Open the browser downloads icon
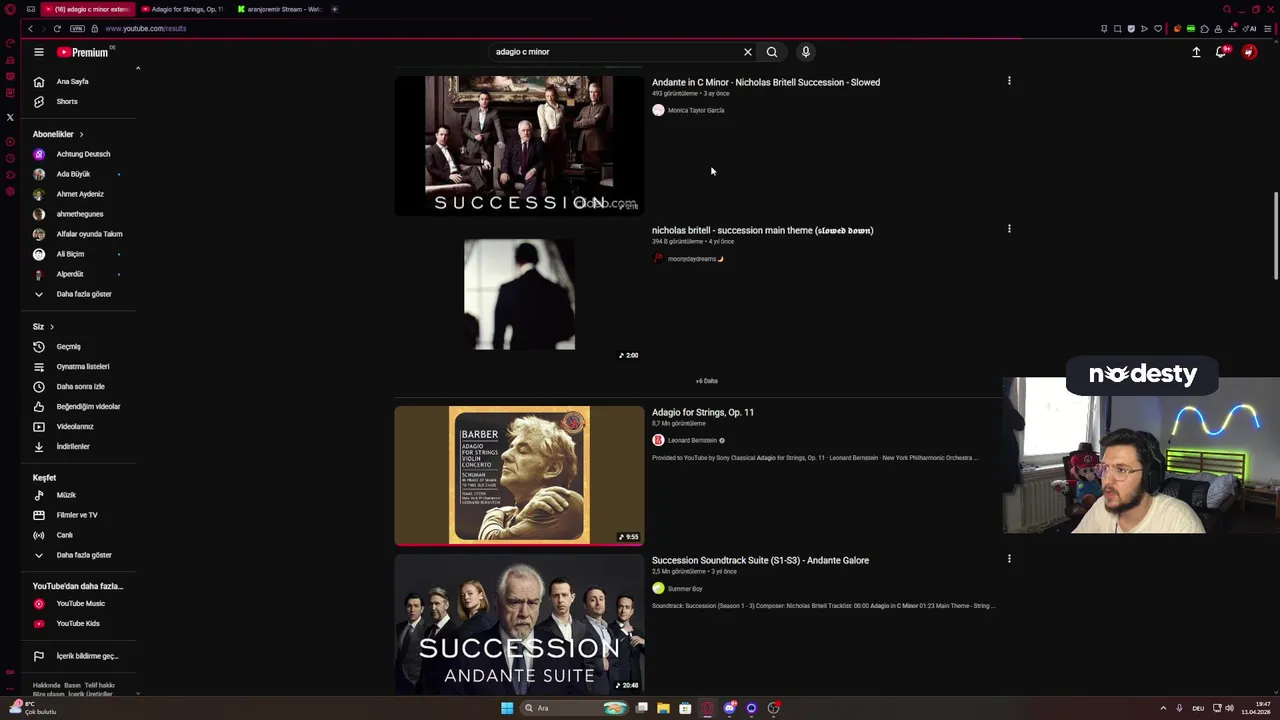 click(x=1232, y=28)
